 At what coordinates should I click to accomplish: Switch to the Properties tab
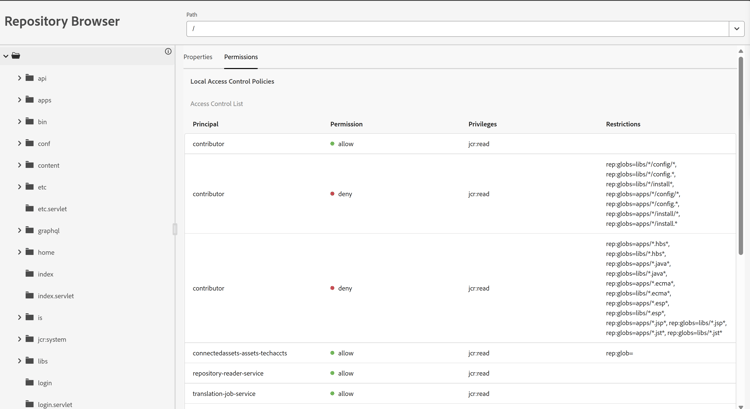[198, 57]
